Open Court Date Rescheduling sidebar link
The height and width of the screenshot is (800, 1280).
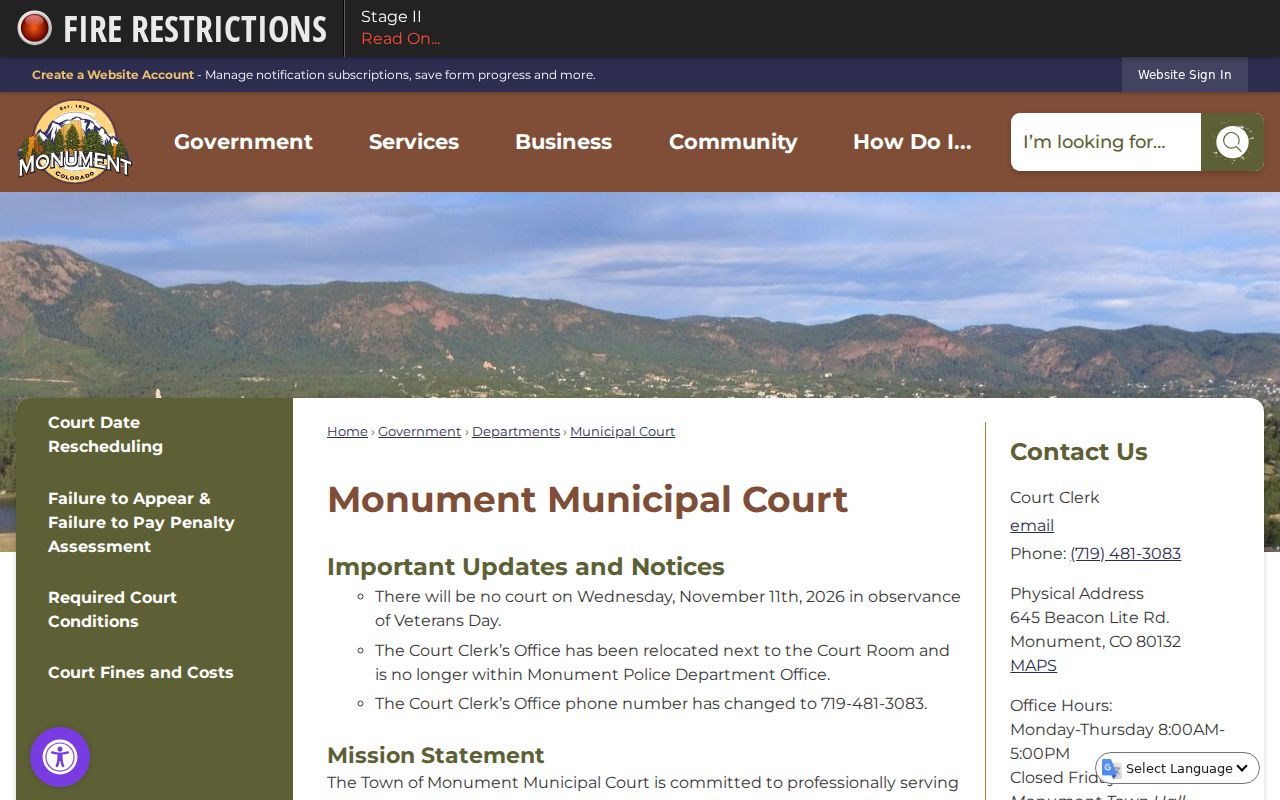point(105,435)
